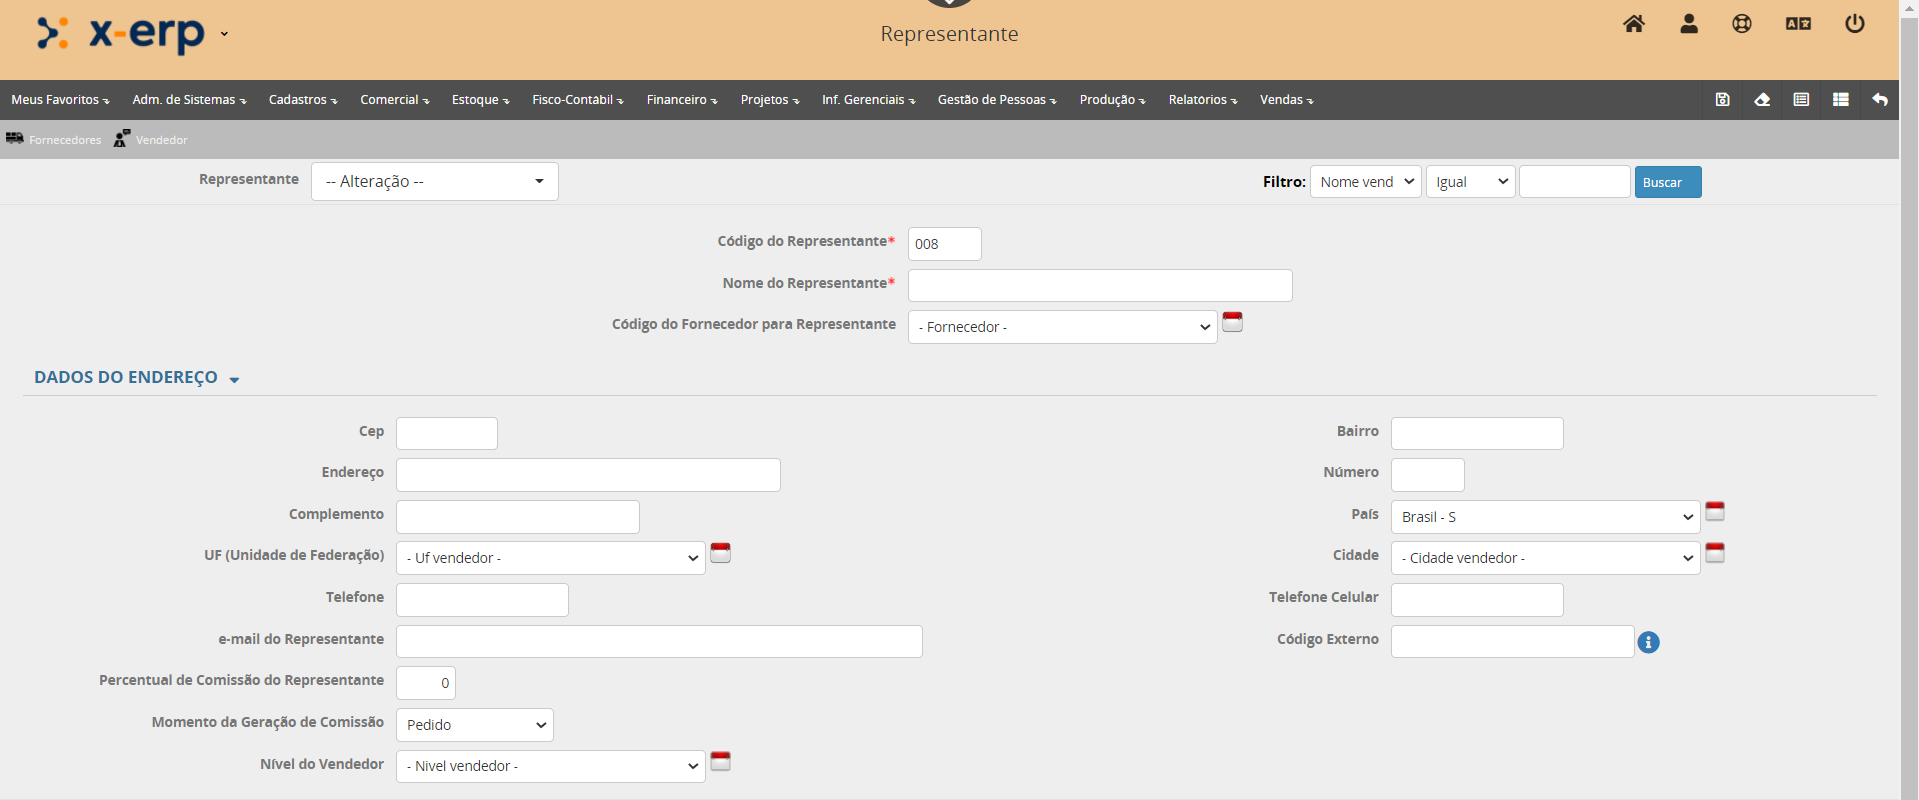Screen dimensions: 1919x800
Task: Click the blue info icon beside Código Externo
Action: tap(1648, 642)
